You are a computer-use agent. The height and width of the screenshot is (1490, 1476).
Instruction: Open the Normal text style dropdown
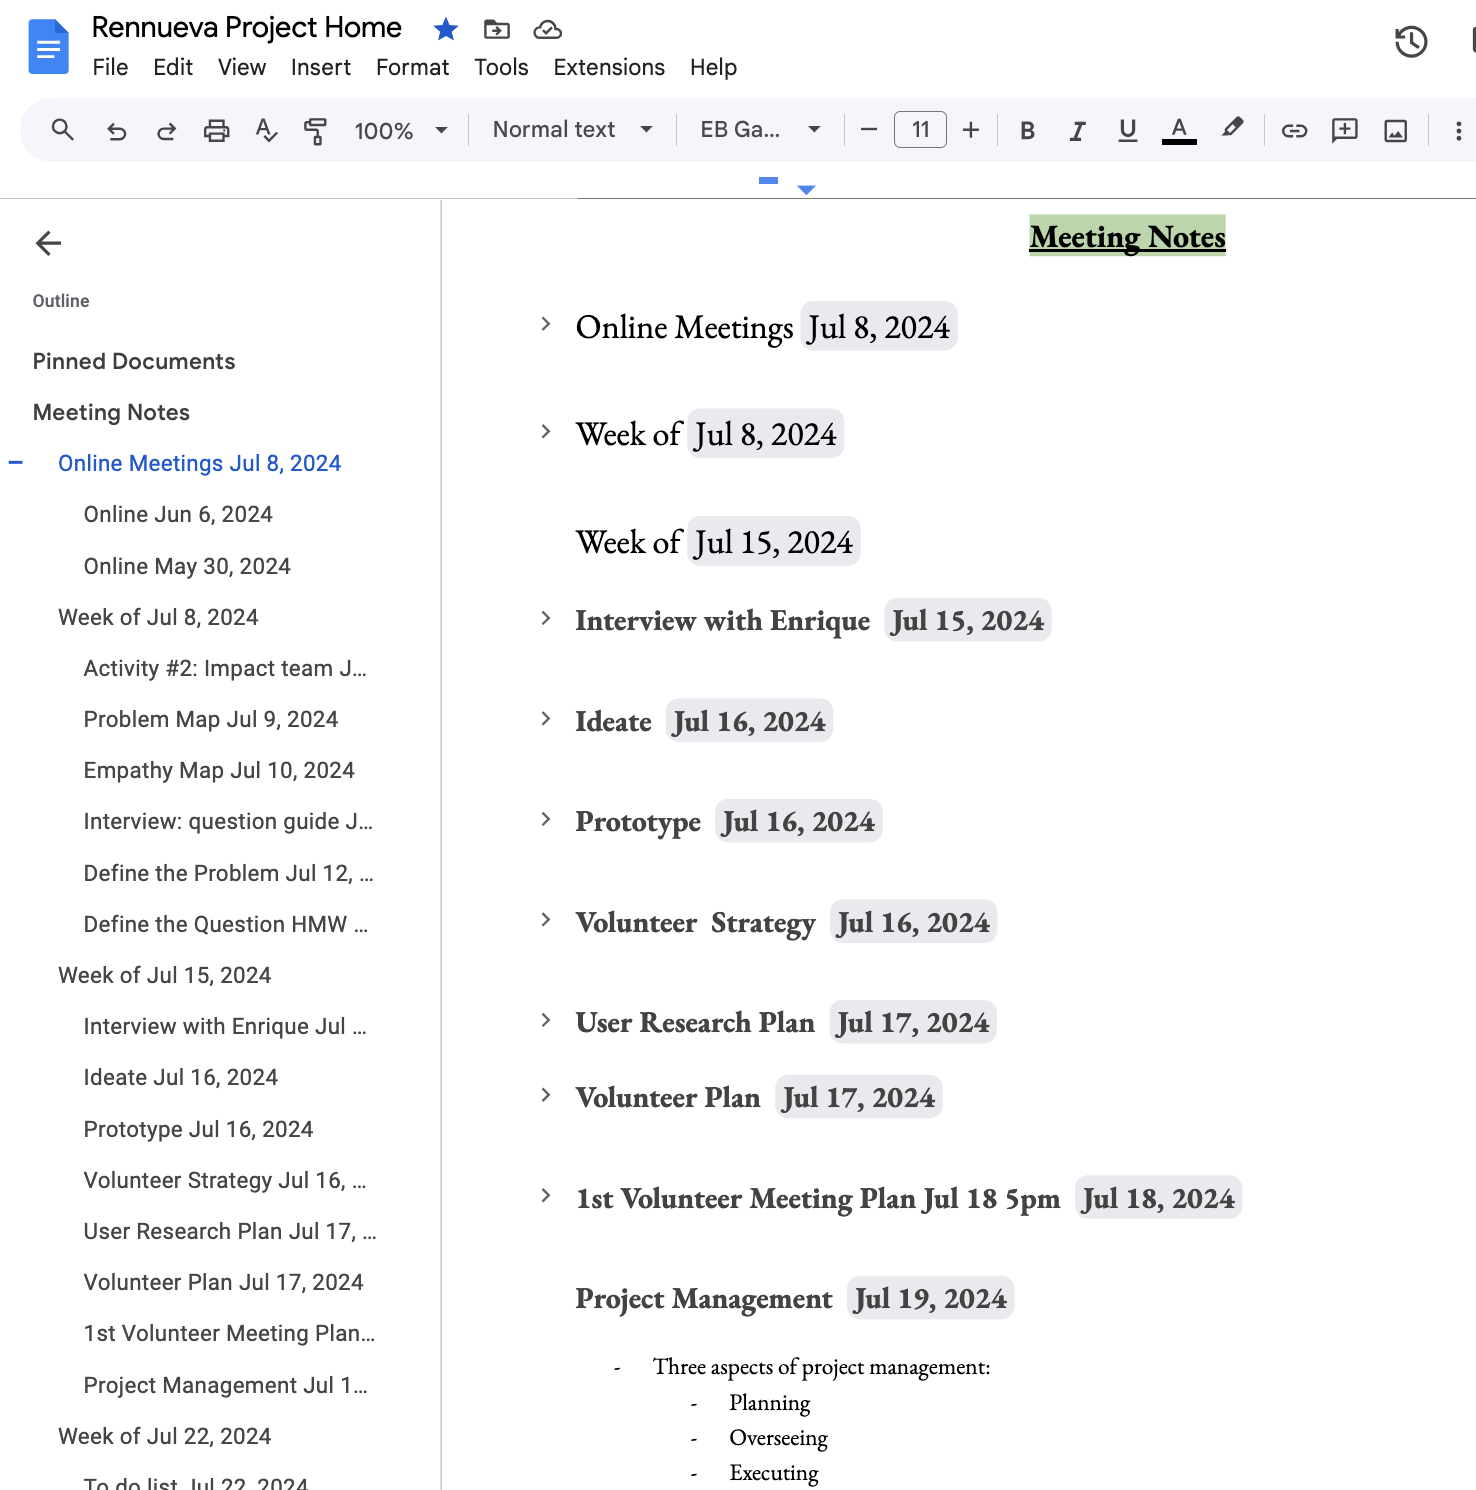click(x=572, y=130)
